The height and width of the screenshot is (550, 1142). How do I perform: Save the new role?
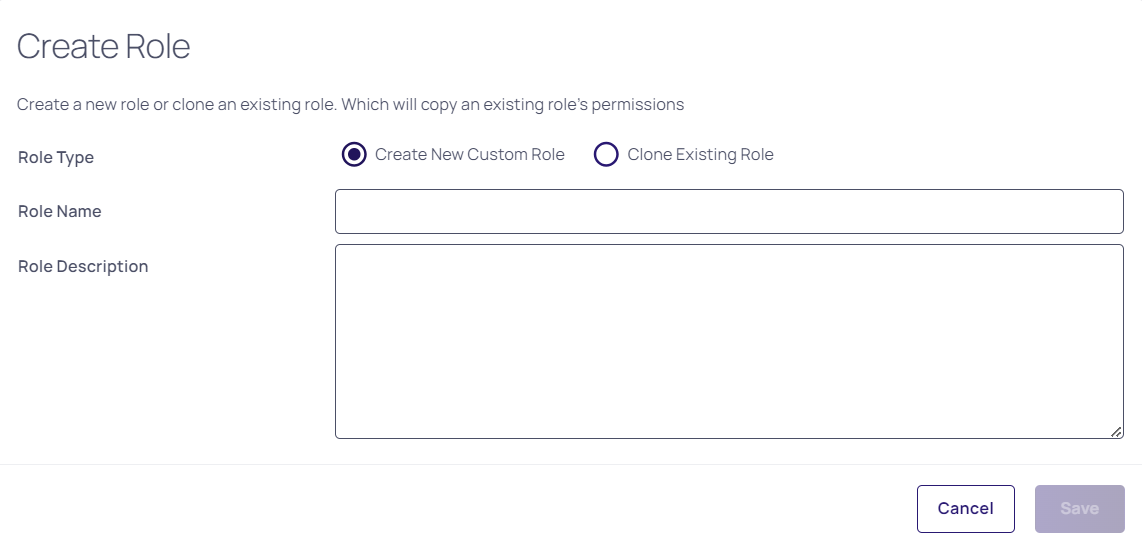tap(1079, 509)
